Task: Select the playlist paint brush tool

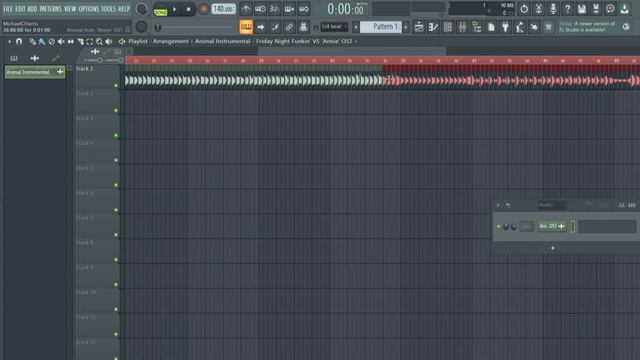Action: 42,41
